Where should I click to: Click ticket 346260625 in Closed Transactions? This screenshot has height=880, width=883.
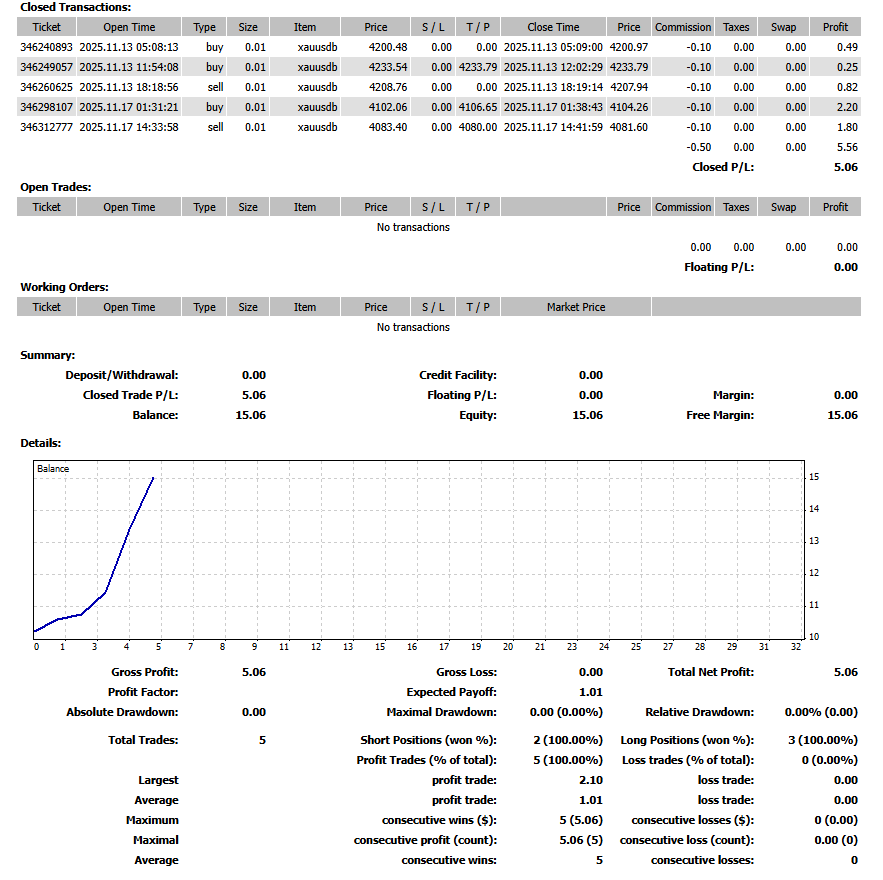coord(46,87)
